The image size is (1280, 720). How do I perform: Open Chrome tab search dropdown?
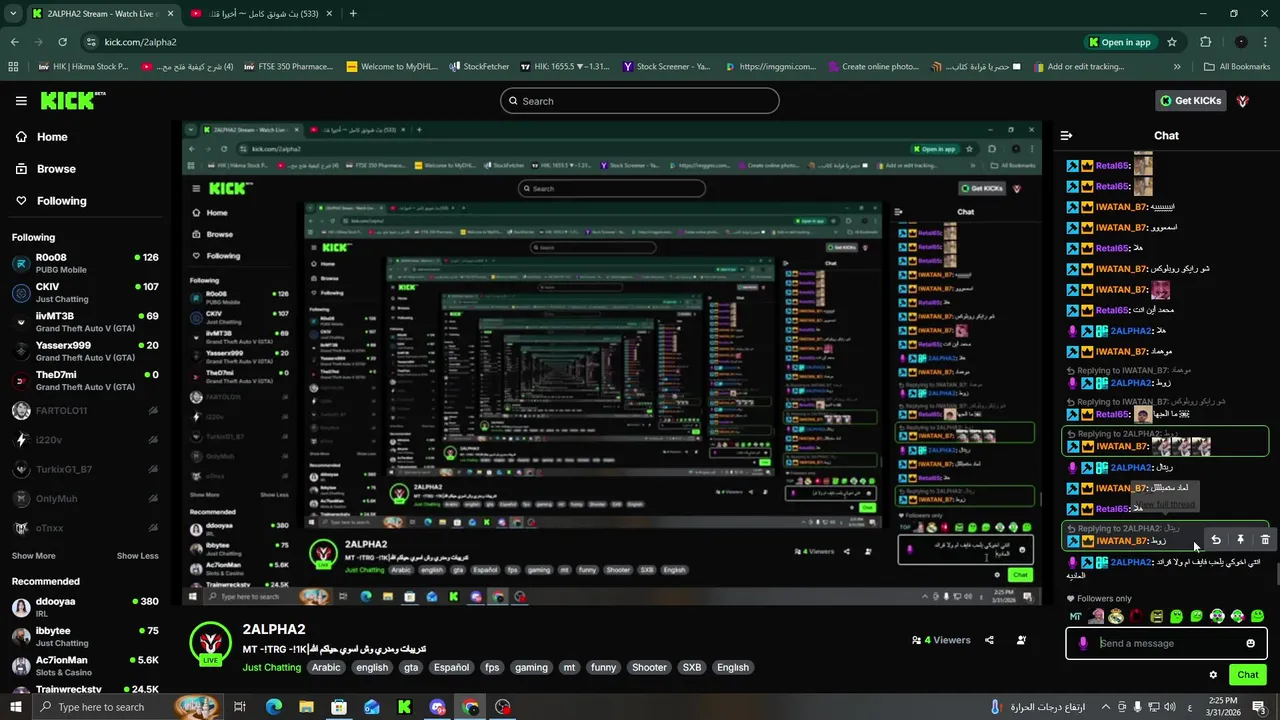click(13, 14)
